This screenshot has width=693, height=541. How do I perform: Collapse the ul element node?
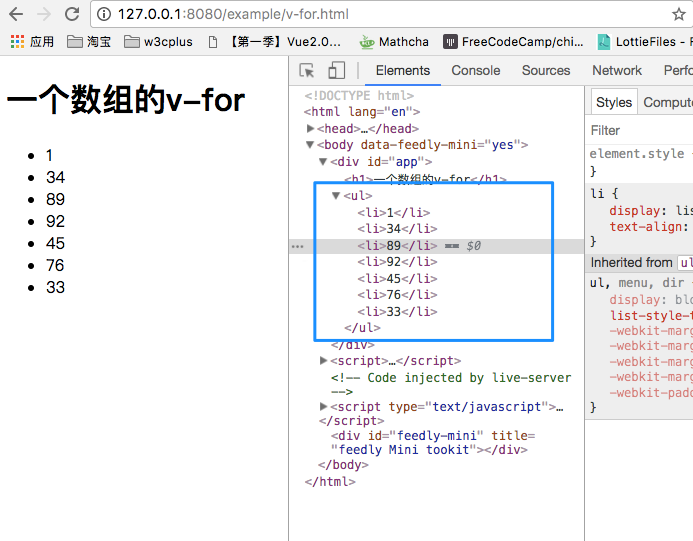click(336, 195)
